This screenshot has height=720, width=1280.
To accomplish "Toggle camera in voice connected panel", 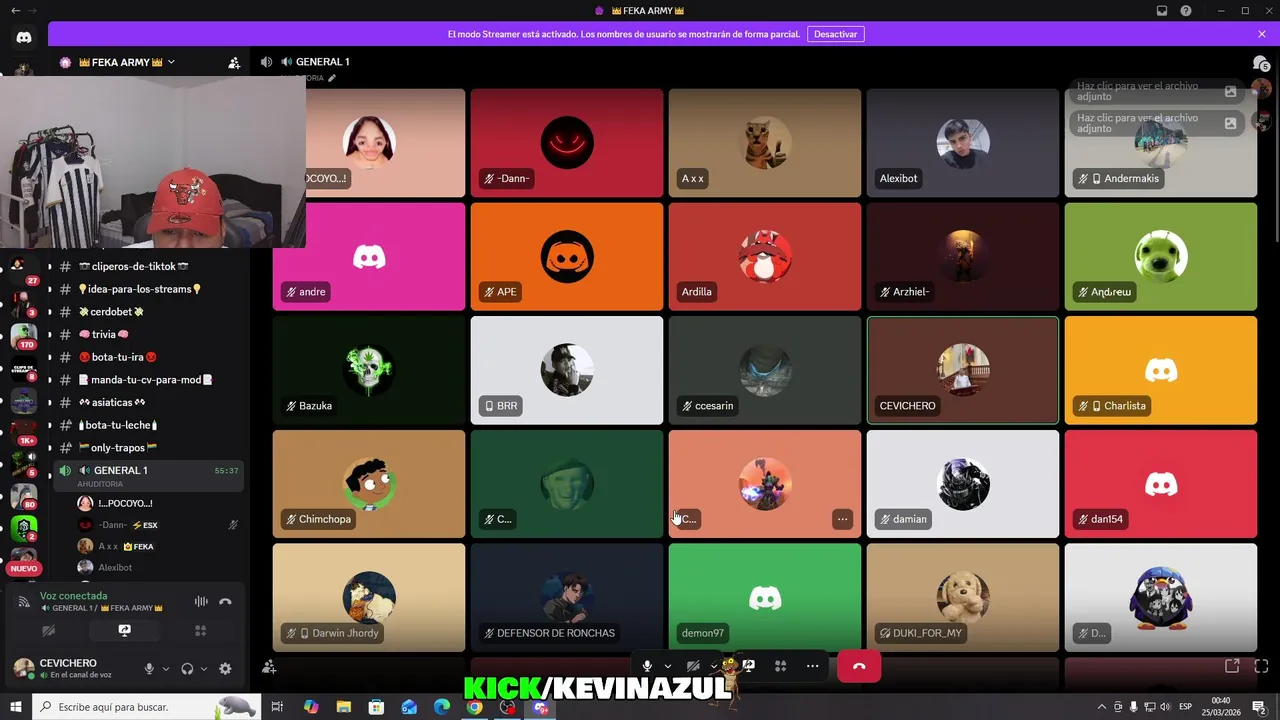I will click(48, 631).
